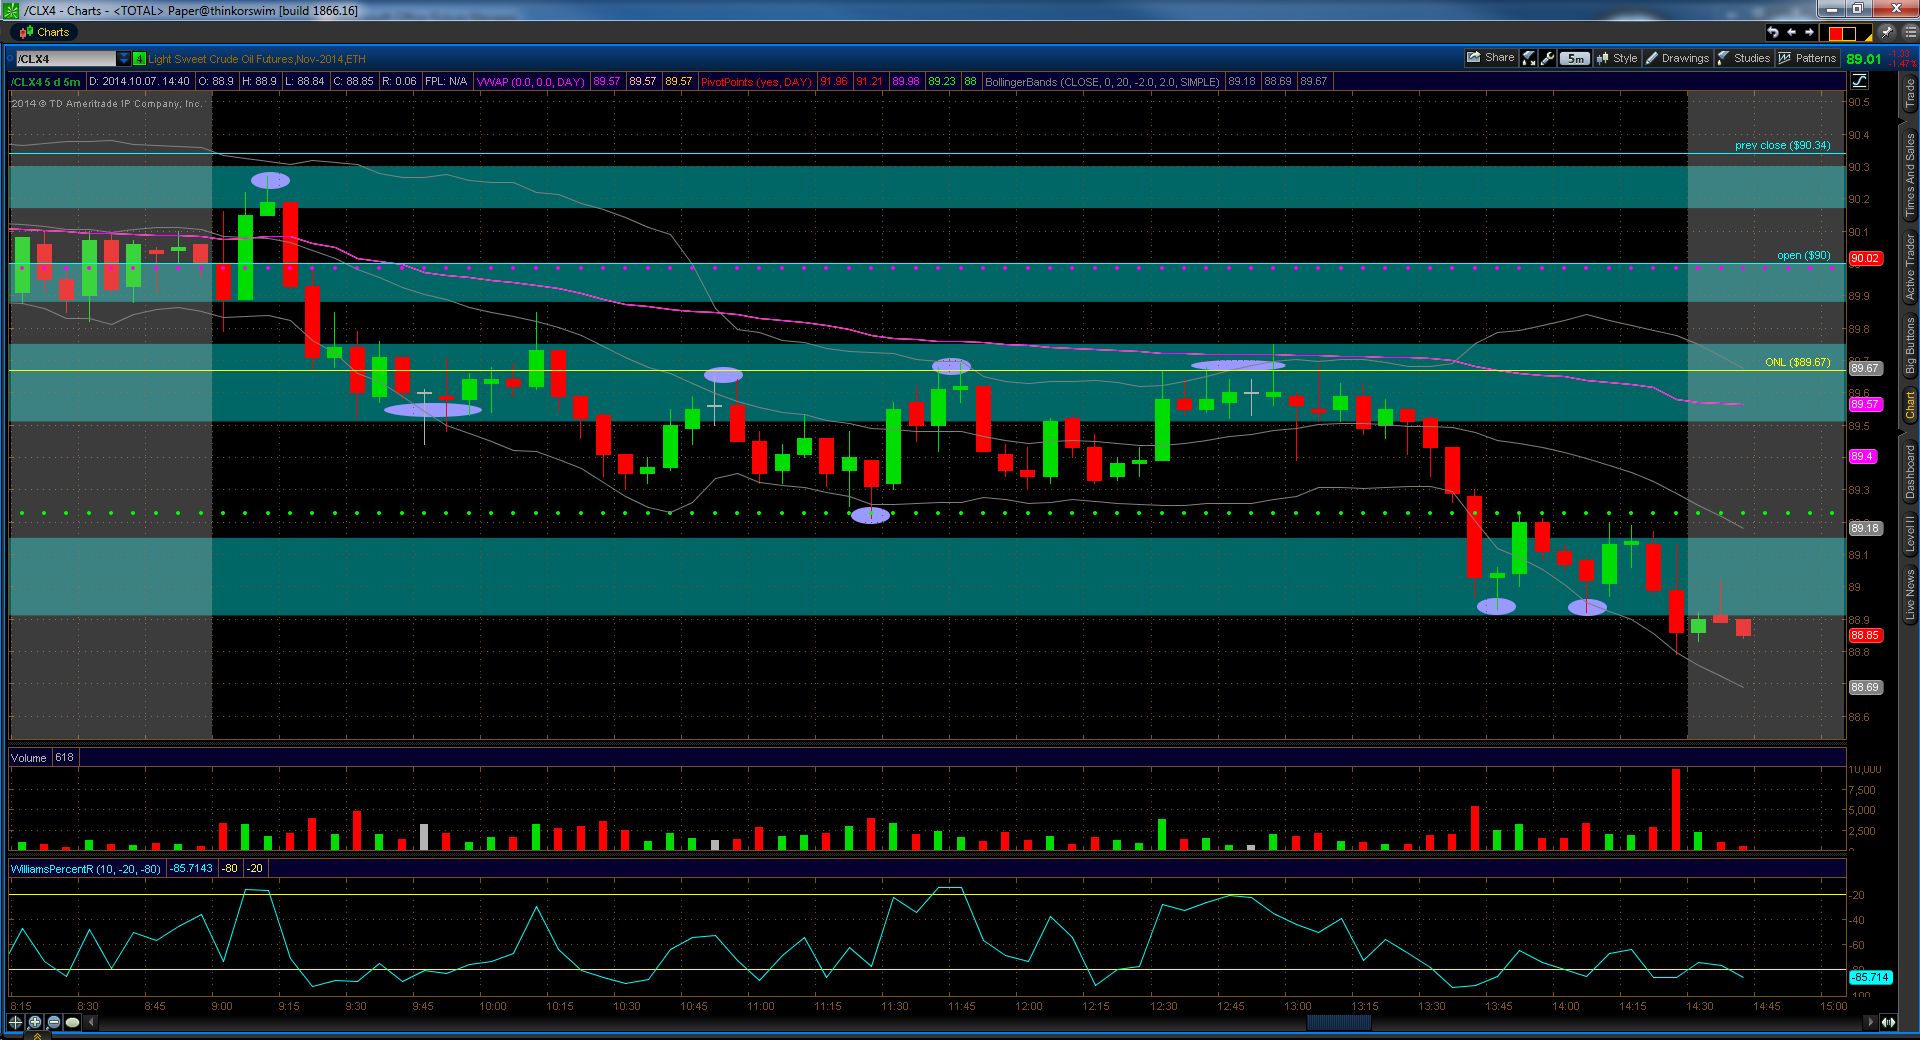Open the Trade side panel tab
The width and height of the screenshot is (1920, 1040).
point(1909,94)
